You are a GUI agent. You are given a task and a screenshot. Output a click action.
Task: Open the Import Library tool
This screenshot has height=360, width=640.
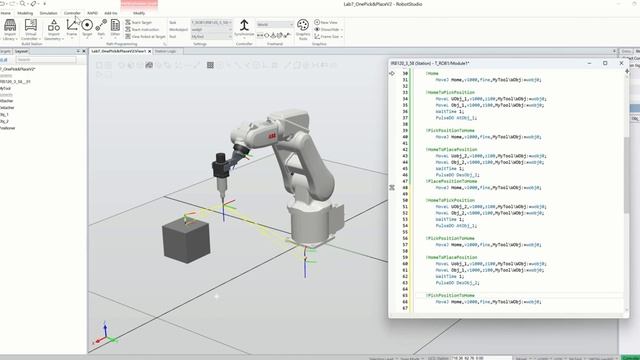[10, 29]
